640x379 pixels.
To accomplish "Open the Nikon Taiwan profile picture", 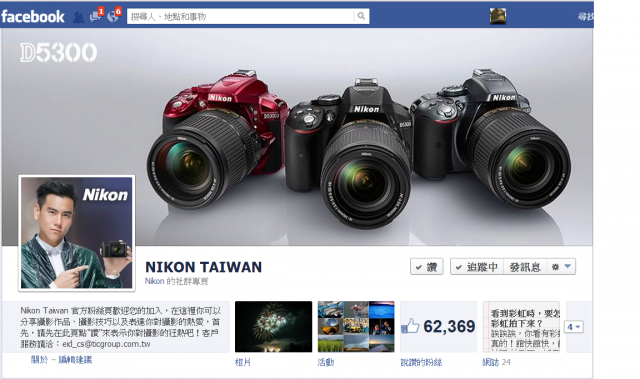I will click(77, 233).
